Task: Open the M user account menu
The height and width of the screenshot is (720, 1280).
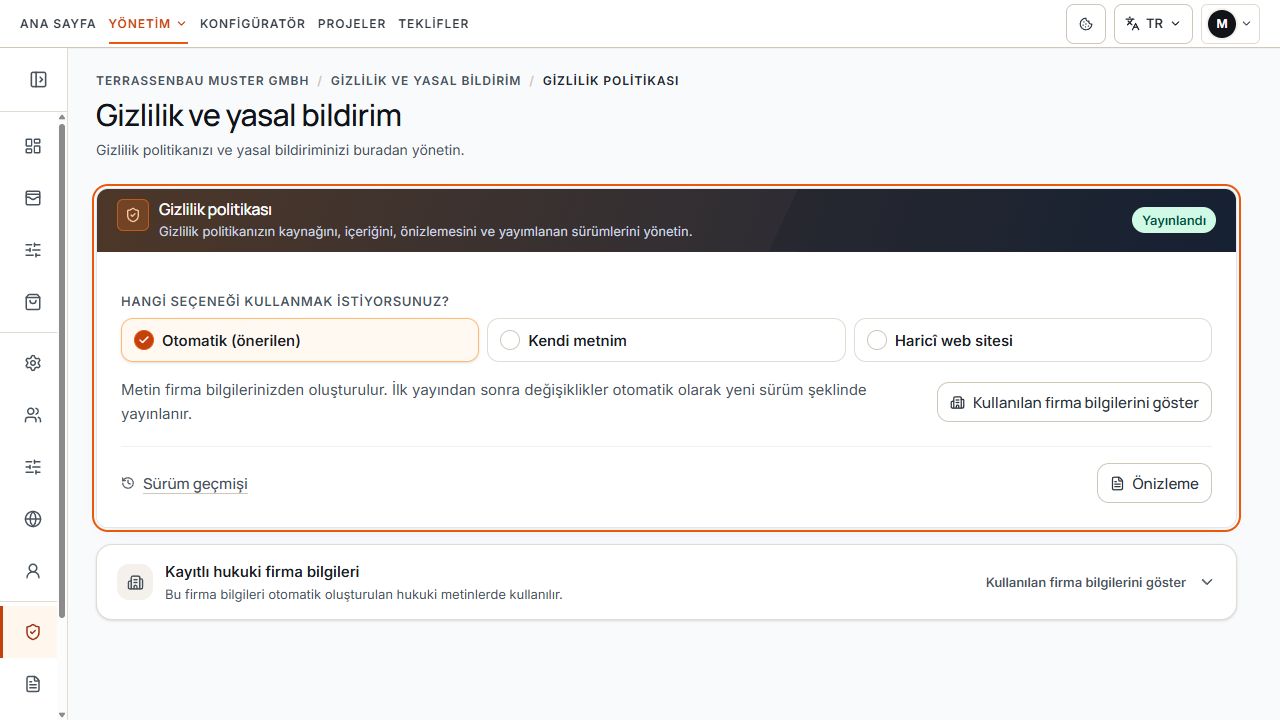Action: [1230, 24]
